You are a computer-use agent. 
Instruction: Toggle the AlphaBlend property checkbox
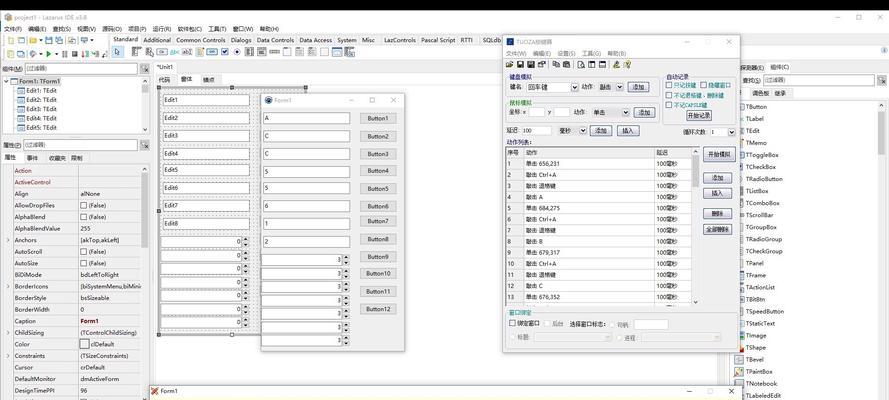coord(83,217)
